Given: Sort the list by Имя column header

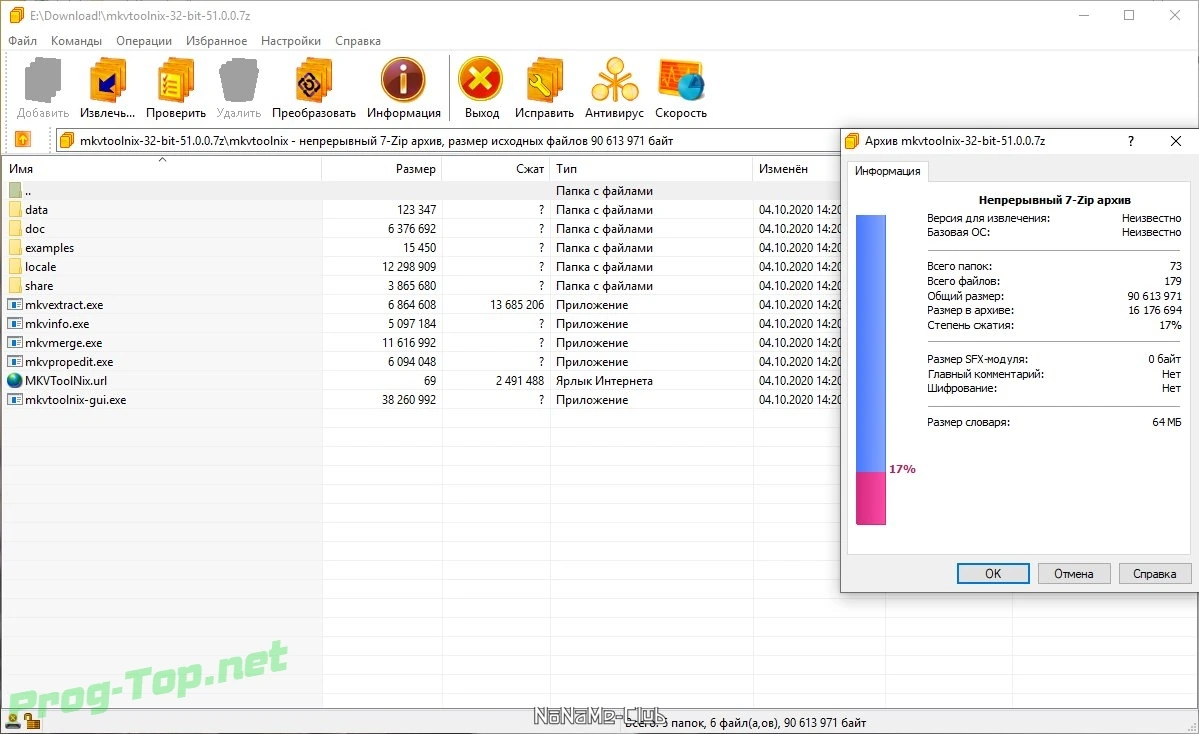Looking at the screenshot, I should pyautogui.click(x=161, y=168).
